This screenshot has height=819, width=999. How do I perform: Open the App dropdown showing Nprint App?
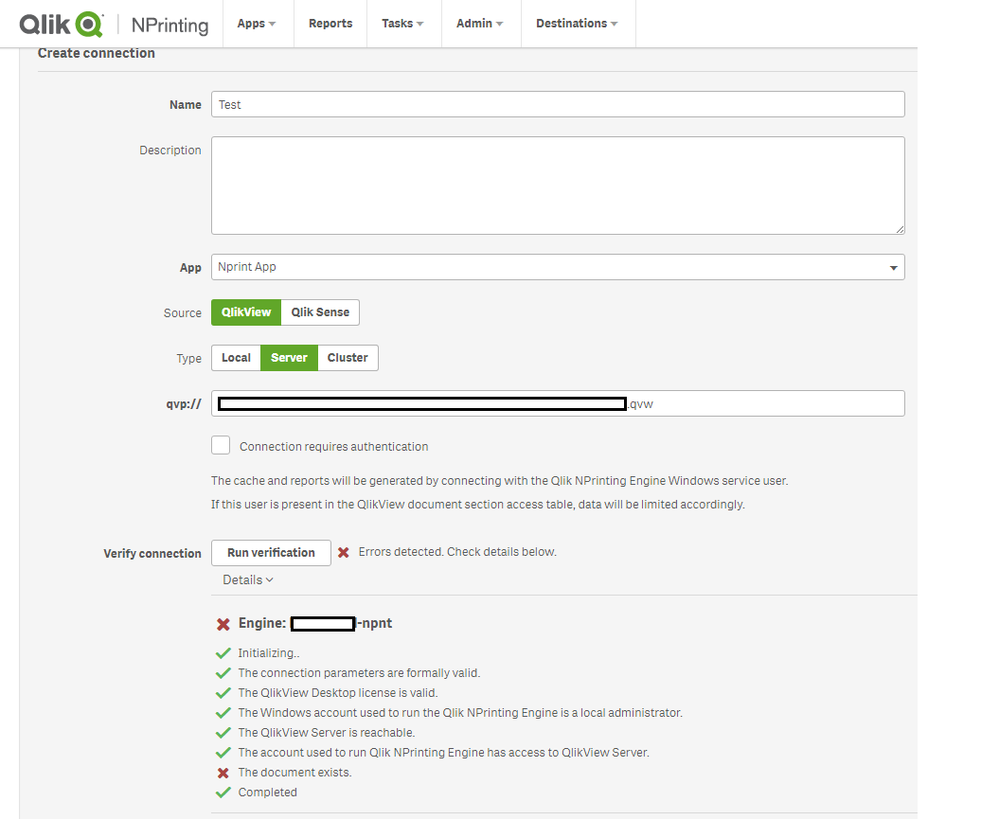tap(558, 267)
